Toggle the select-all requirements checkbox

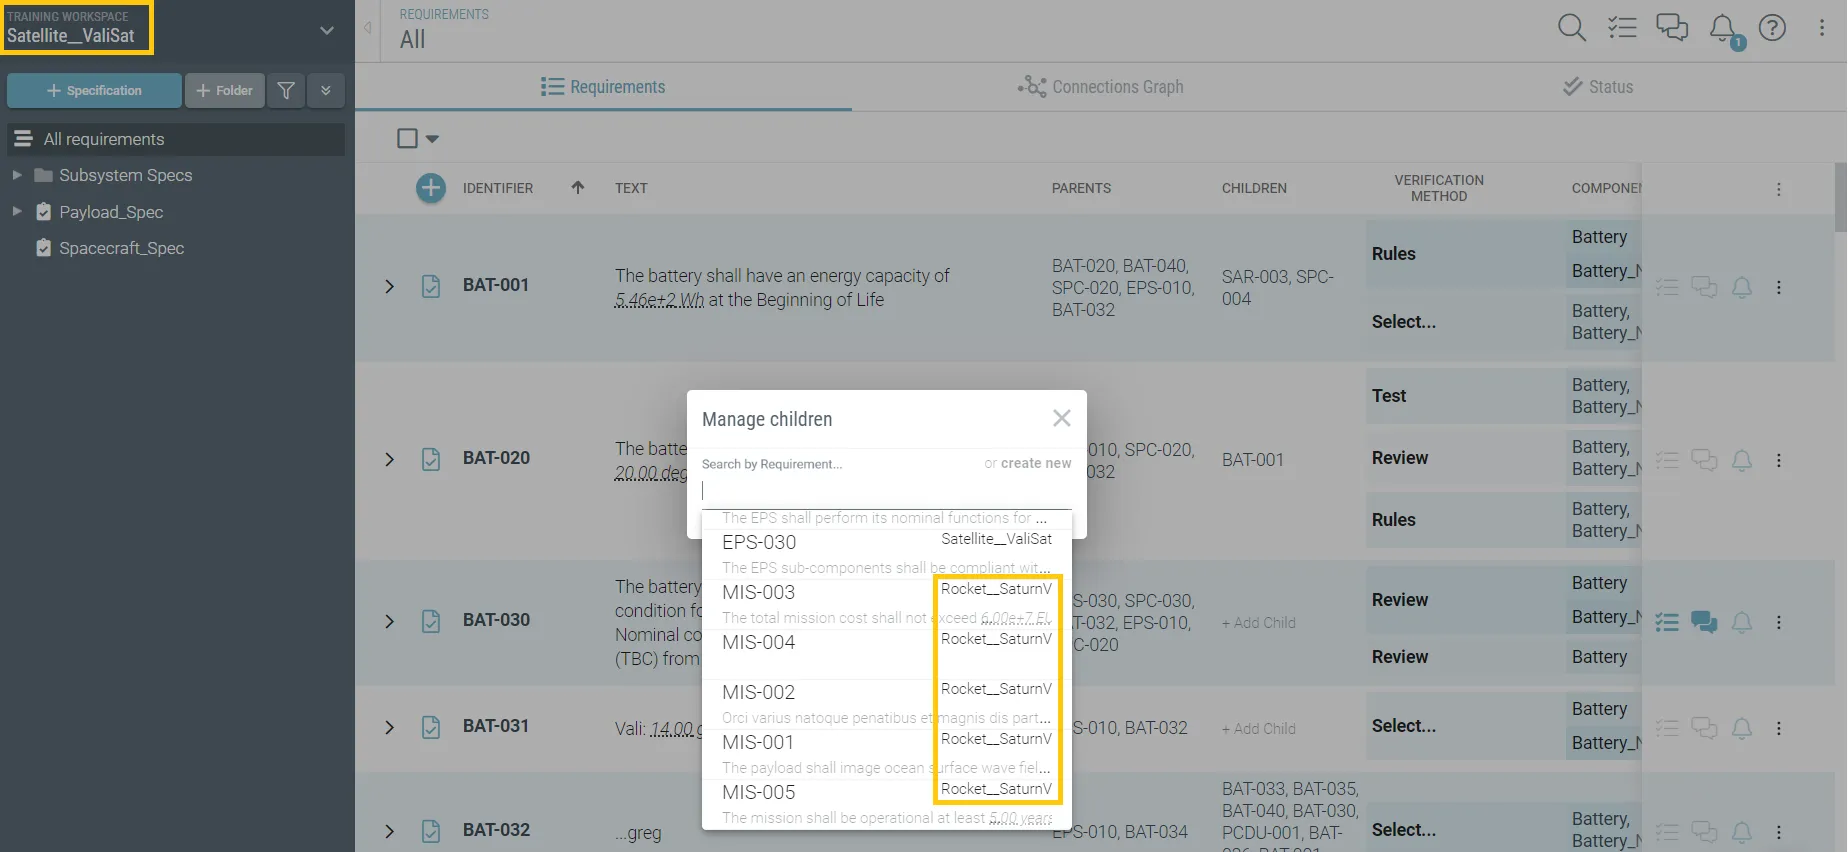click(x=407, y=139)
